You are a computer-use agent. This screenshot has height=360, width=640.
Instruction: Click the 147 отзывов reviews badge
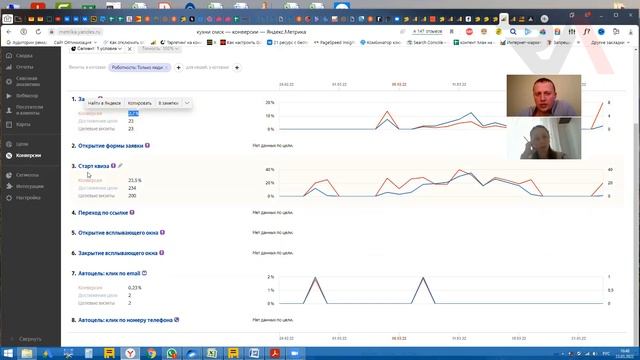coord(427,31)
